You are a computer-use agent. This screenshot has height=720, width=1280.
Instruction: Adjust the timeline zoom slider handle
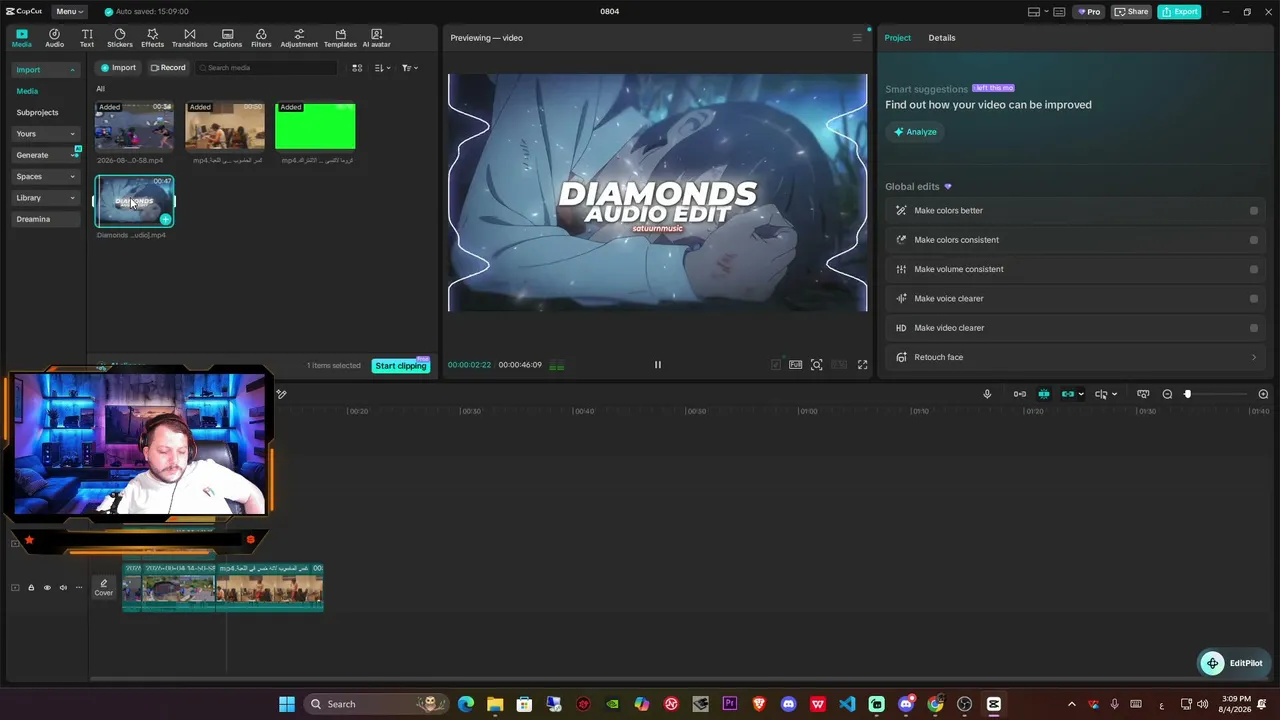(1188, 394)
